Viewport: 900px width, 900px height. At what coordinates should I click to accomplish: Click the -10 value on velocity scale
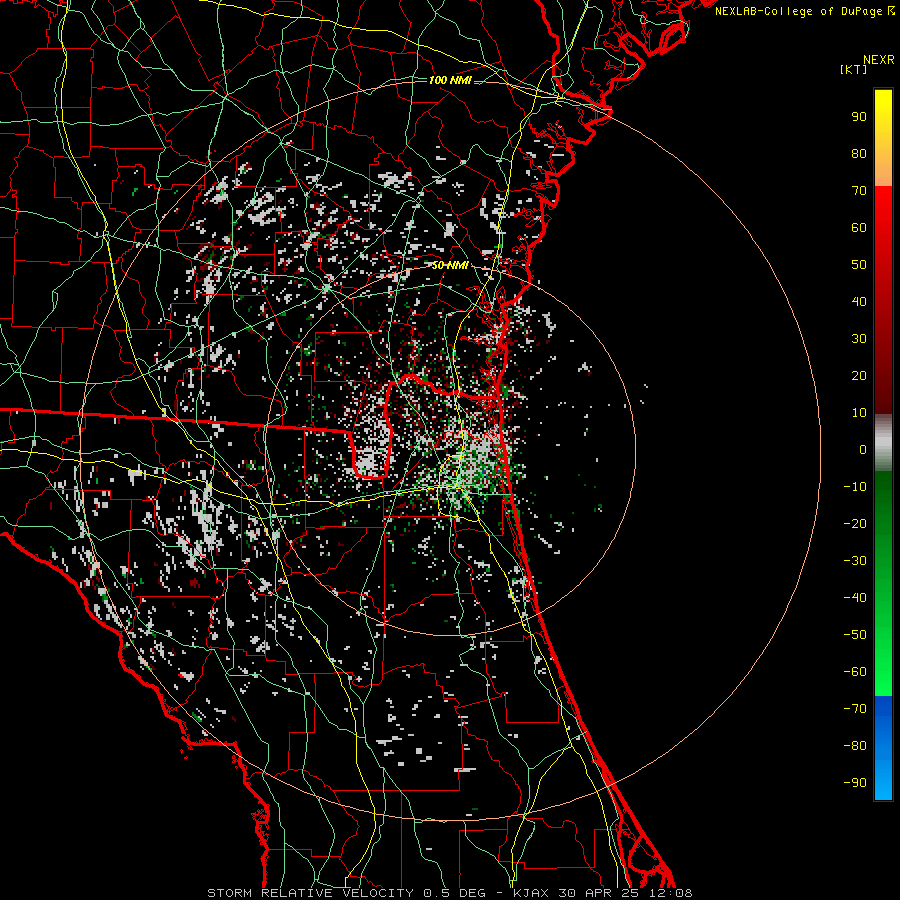tap(855, 487)
